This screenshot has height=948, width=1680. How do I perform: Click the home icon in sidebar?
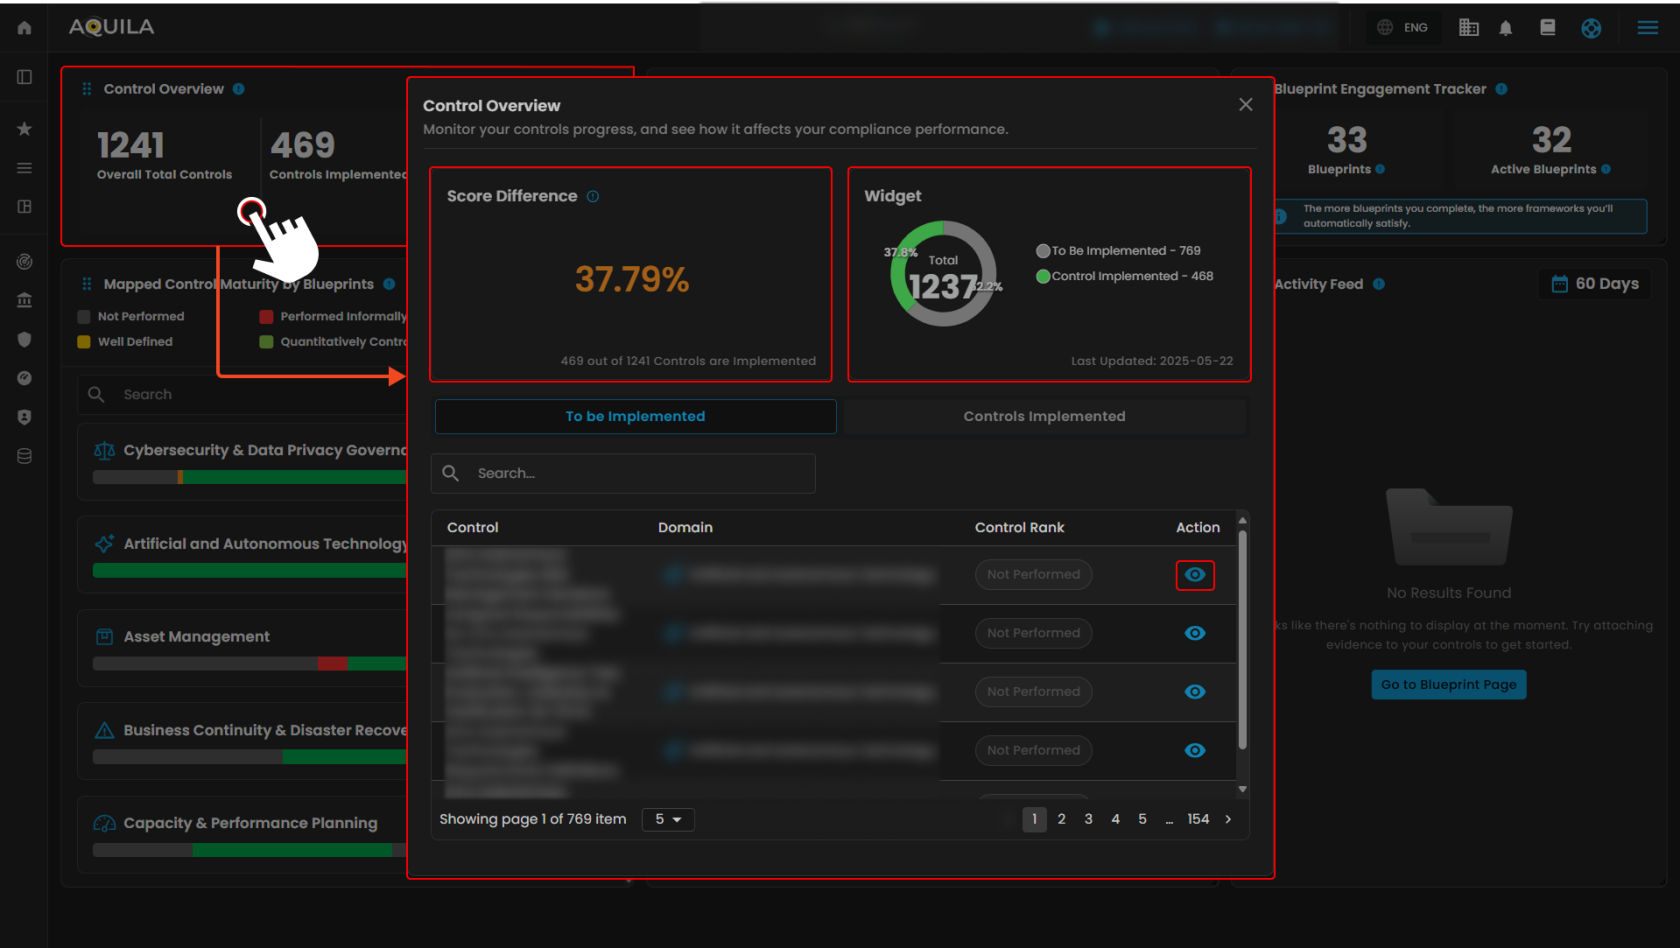(x=24, y=28)
